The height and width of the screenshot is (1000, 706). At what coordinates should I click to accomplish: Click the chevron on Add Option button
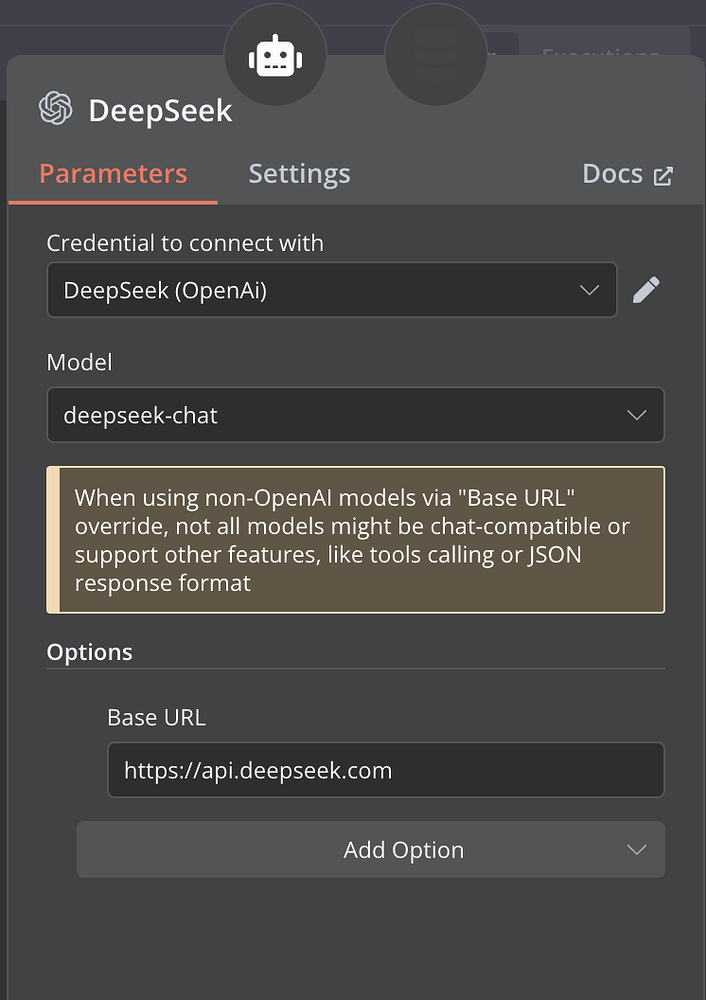coord(637,849)
